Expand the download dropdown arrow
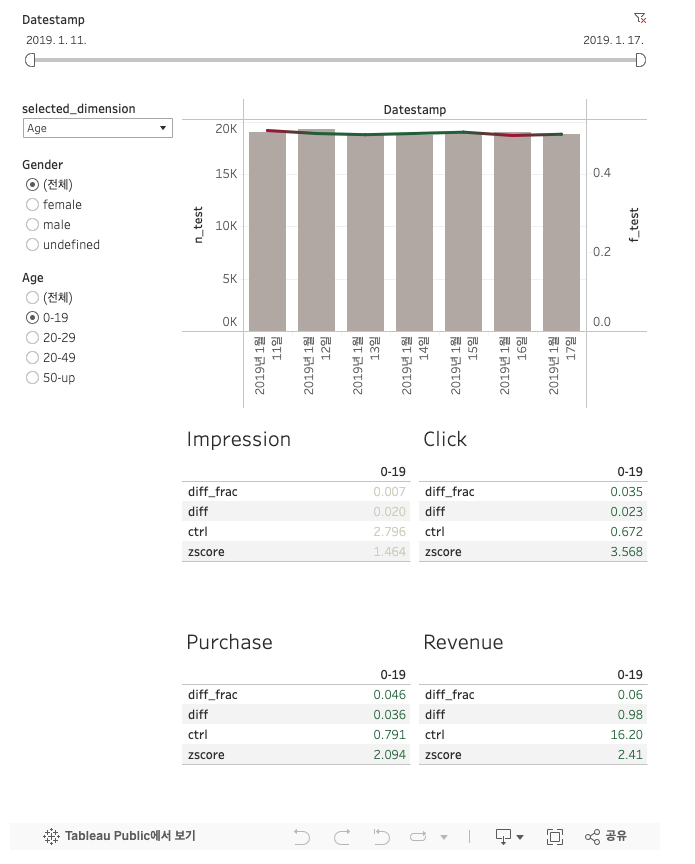This screenshot has height=864, width=695. coord(520,838)
